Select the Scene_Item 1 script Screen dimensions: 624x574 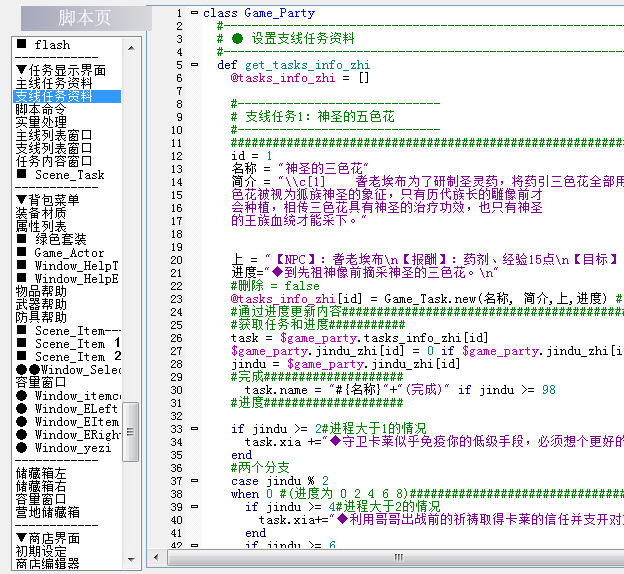tap(67, 344)
